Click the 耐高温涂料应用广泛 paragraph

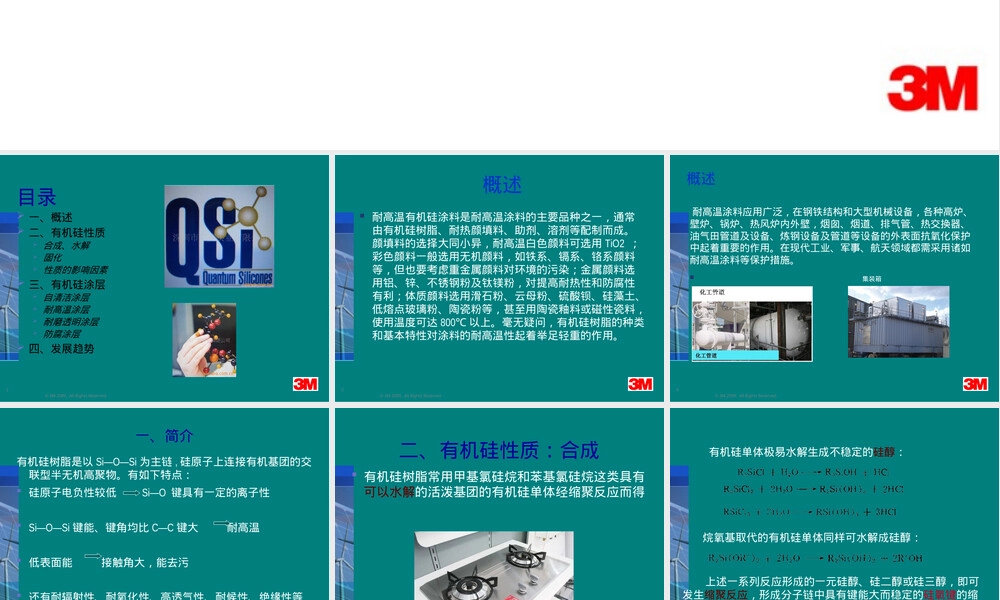(830, 236)
